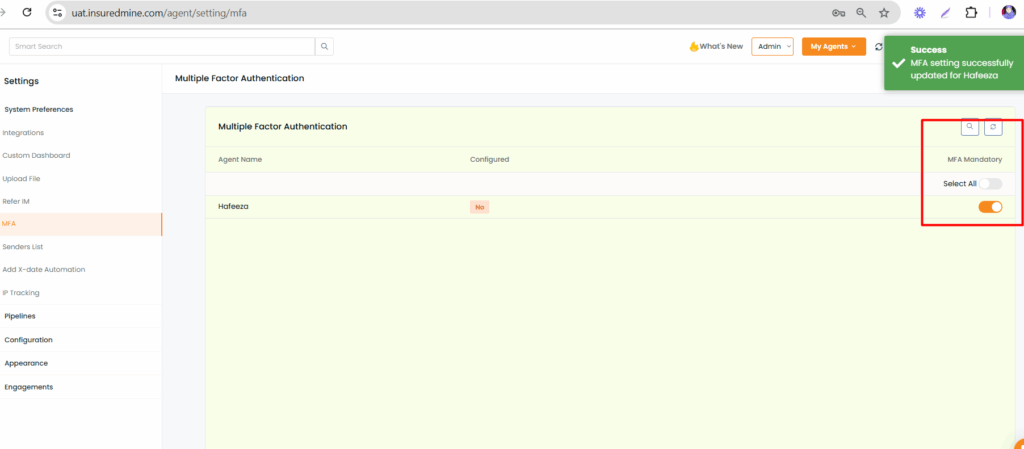Image resolution: width=1024 pixels, height=449 pixels.
Task: Click agent name Hafeeza
Action: [233, 207]
